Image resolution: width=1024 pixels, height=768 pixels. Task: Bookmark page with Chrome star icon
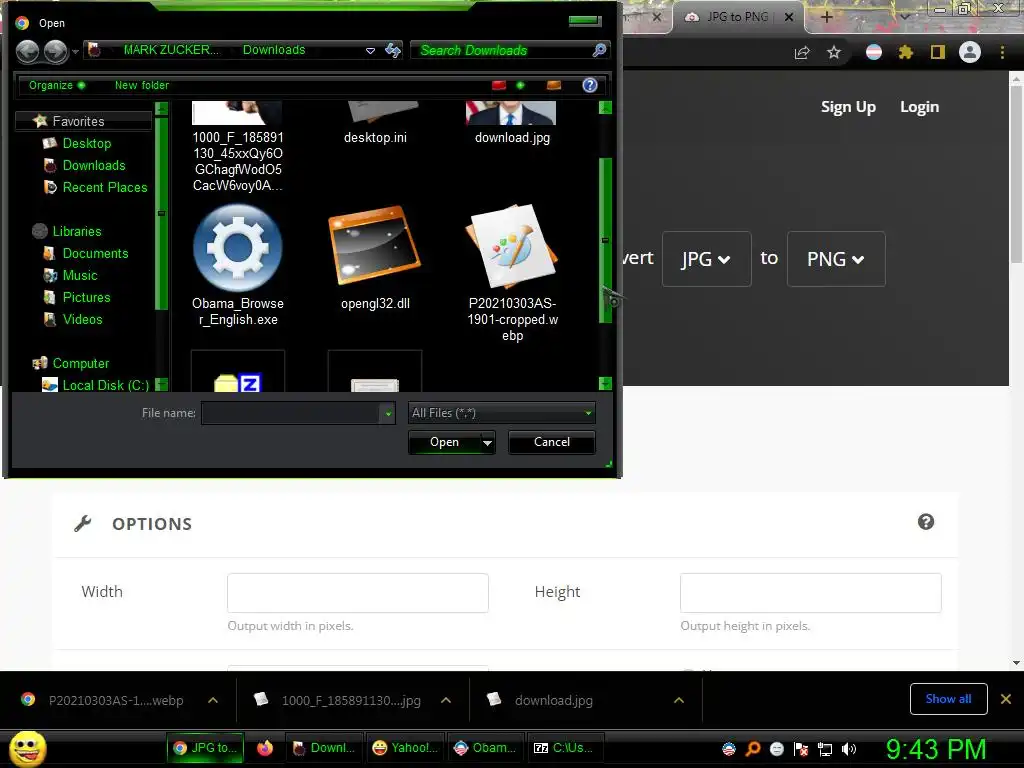point(834,52)
